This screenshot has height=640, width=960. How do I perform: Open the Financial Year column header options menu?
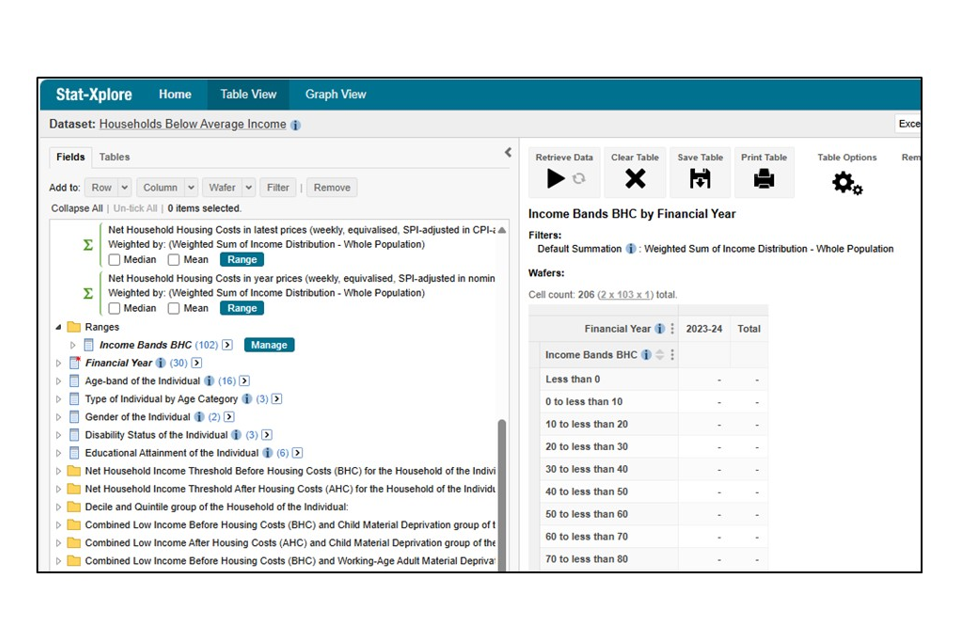coord(672,329)
